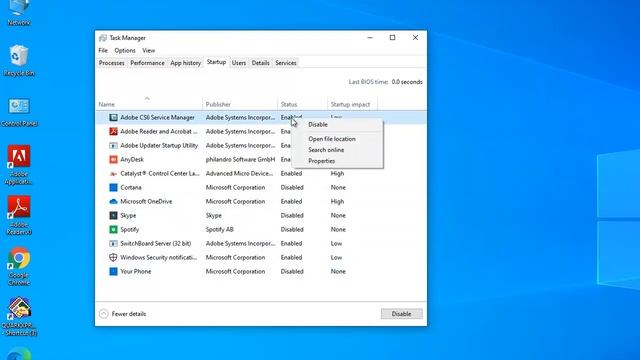Select the Spotify AB publisher cell
This screenshot has width=640, height=360.
[x=220, y=229]
